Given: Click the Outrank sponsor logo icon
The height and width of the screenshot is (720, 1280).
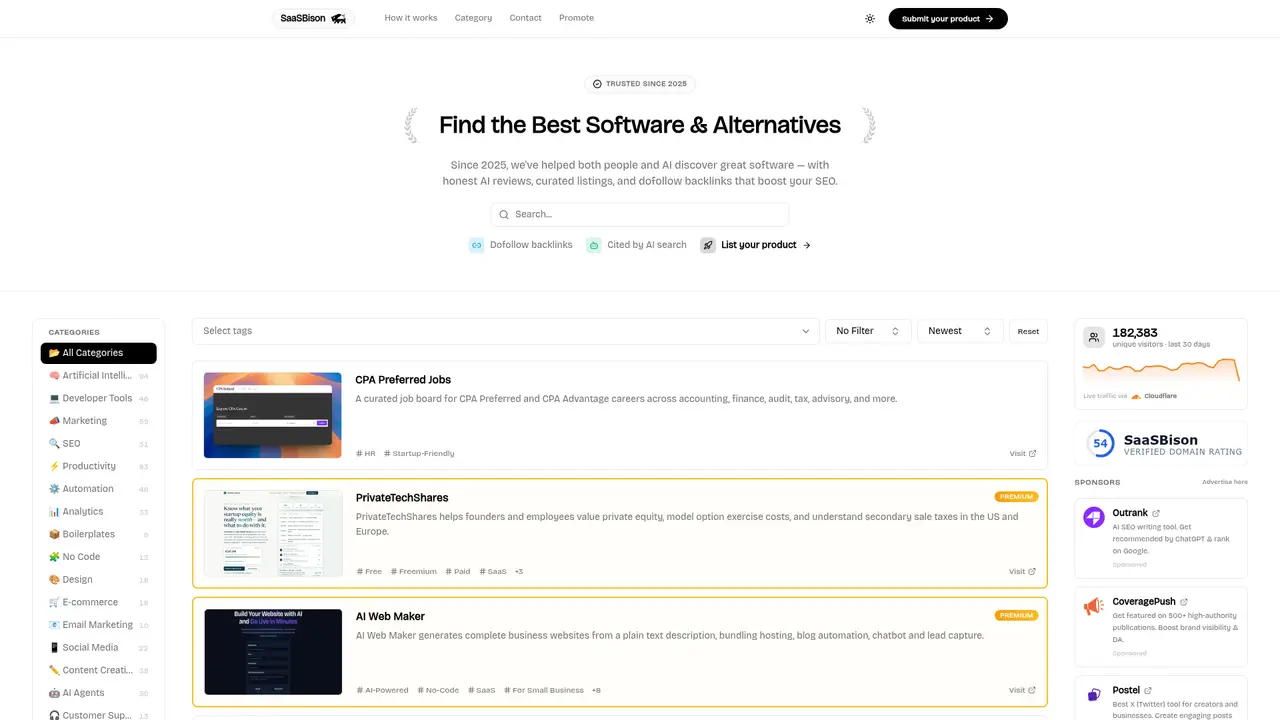Looking at the screenshot, I should pos(1094,517).
